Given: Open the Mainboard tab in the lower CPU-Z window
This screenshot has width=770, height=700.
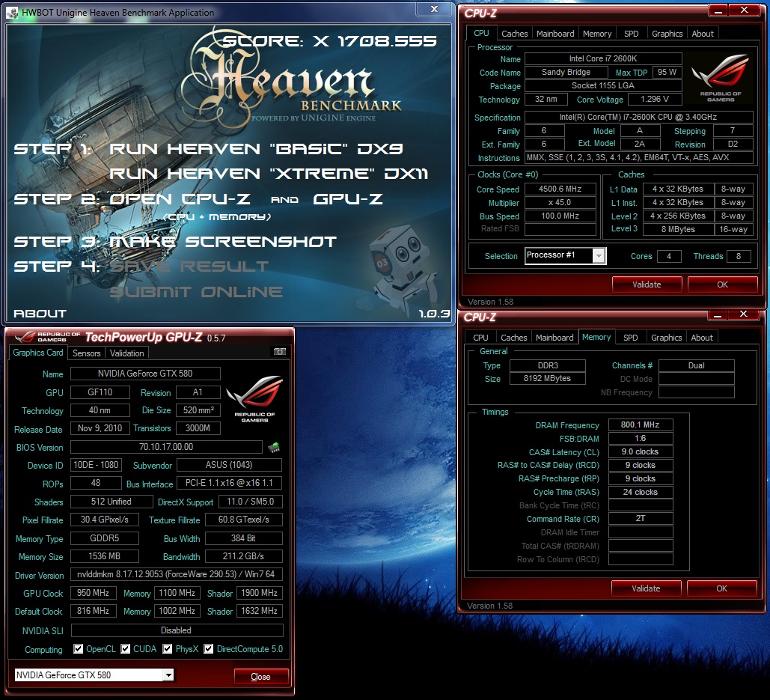Looking at the screenshot, I should (x=554, y=337).
